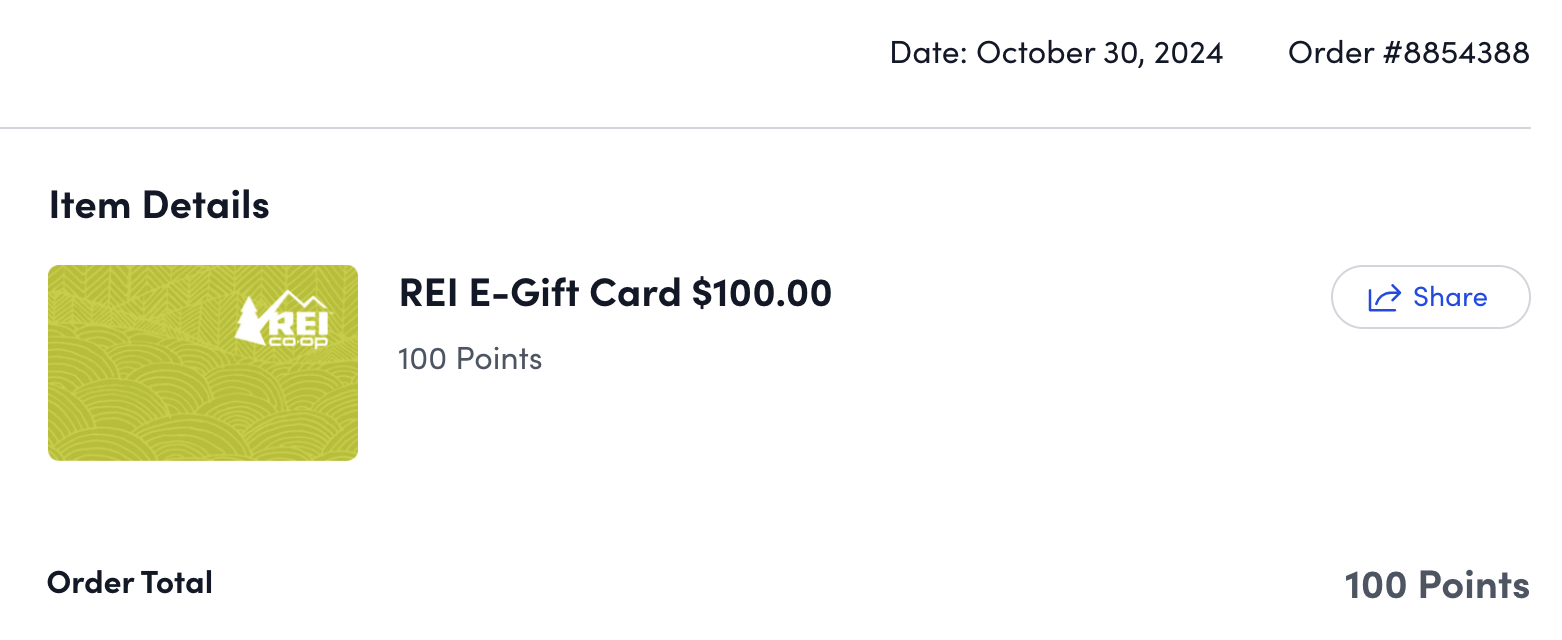Click the 100 Points text under item
Image resolution: width=1562 pixels, height=640 pixels.
click(470, 359)
